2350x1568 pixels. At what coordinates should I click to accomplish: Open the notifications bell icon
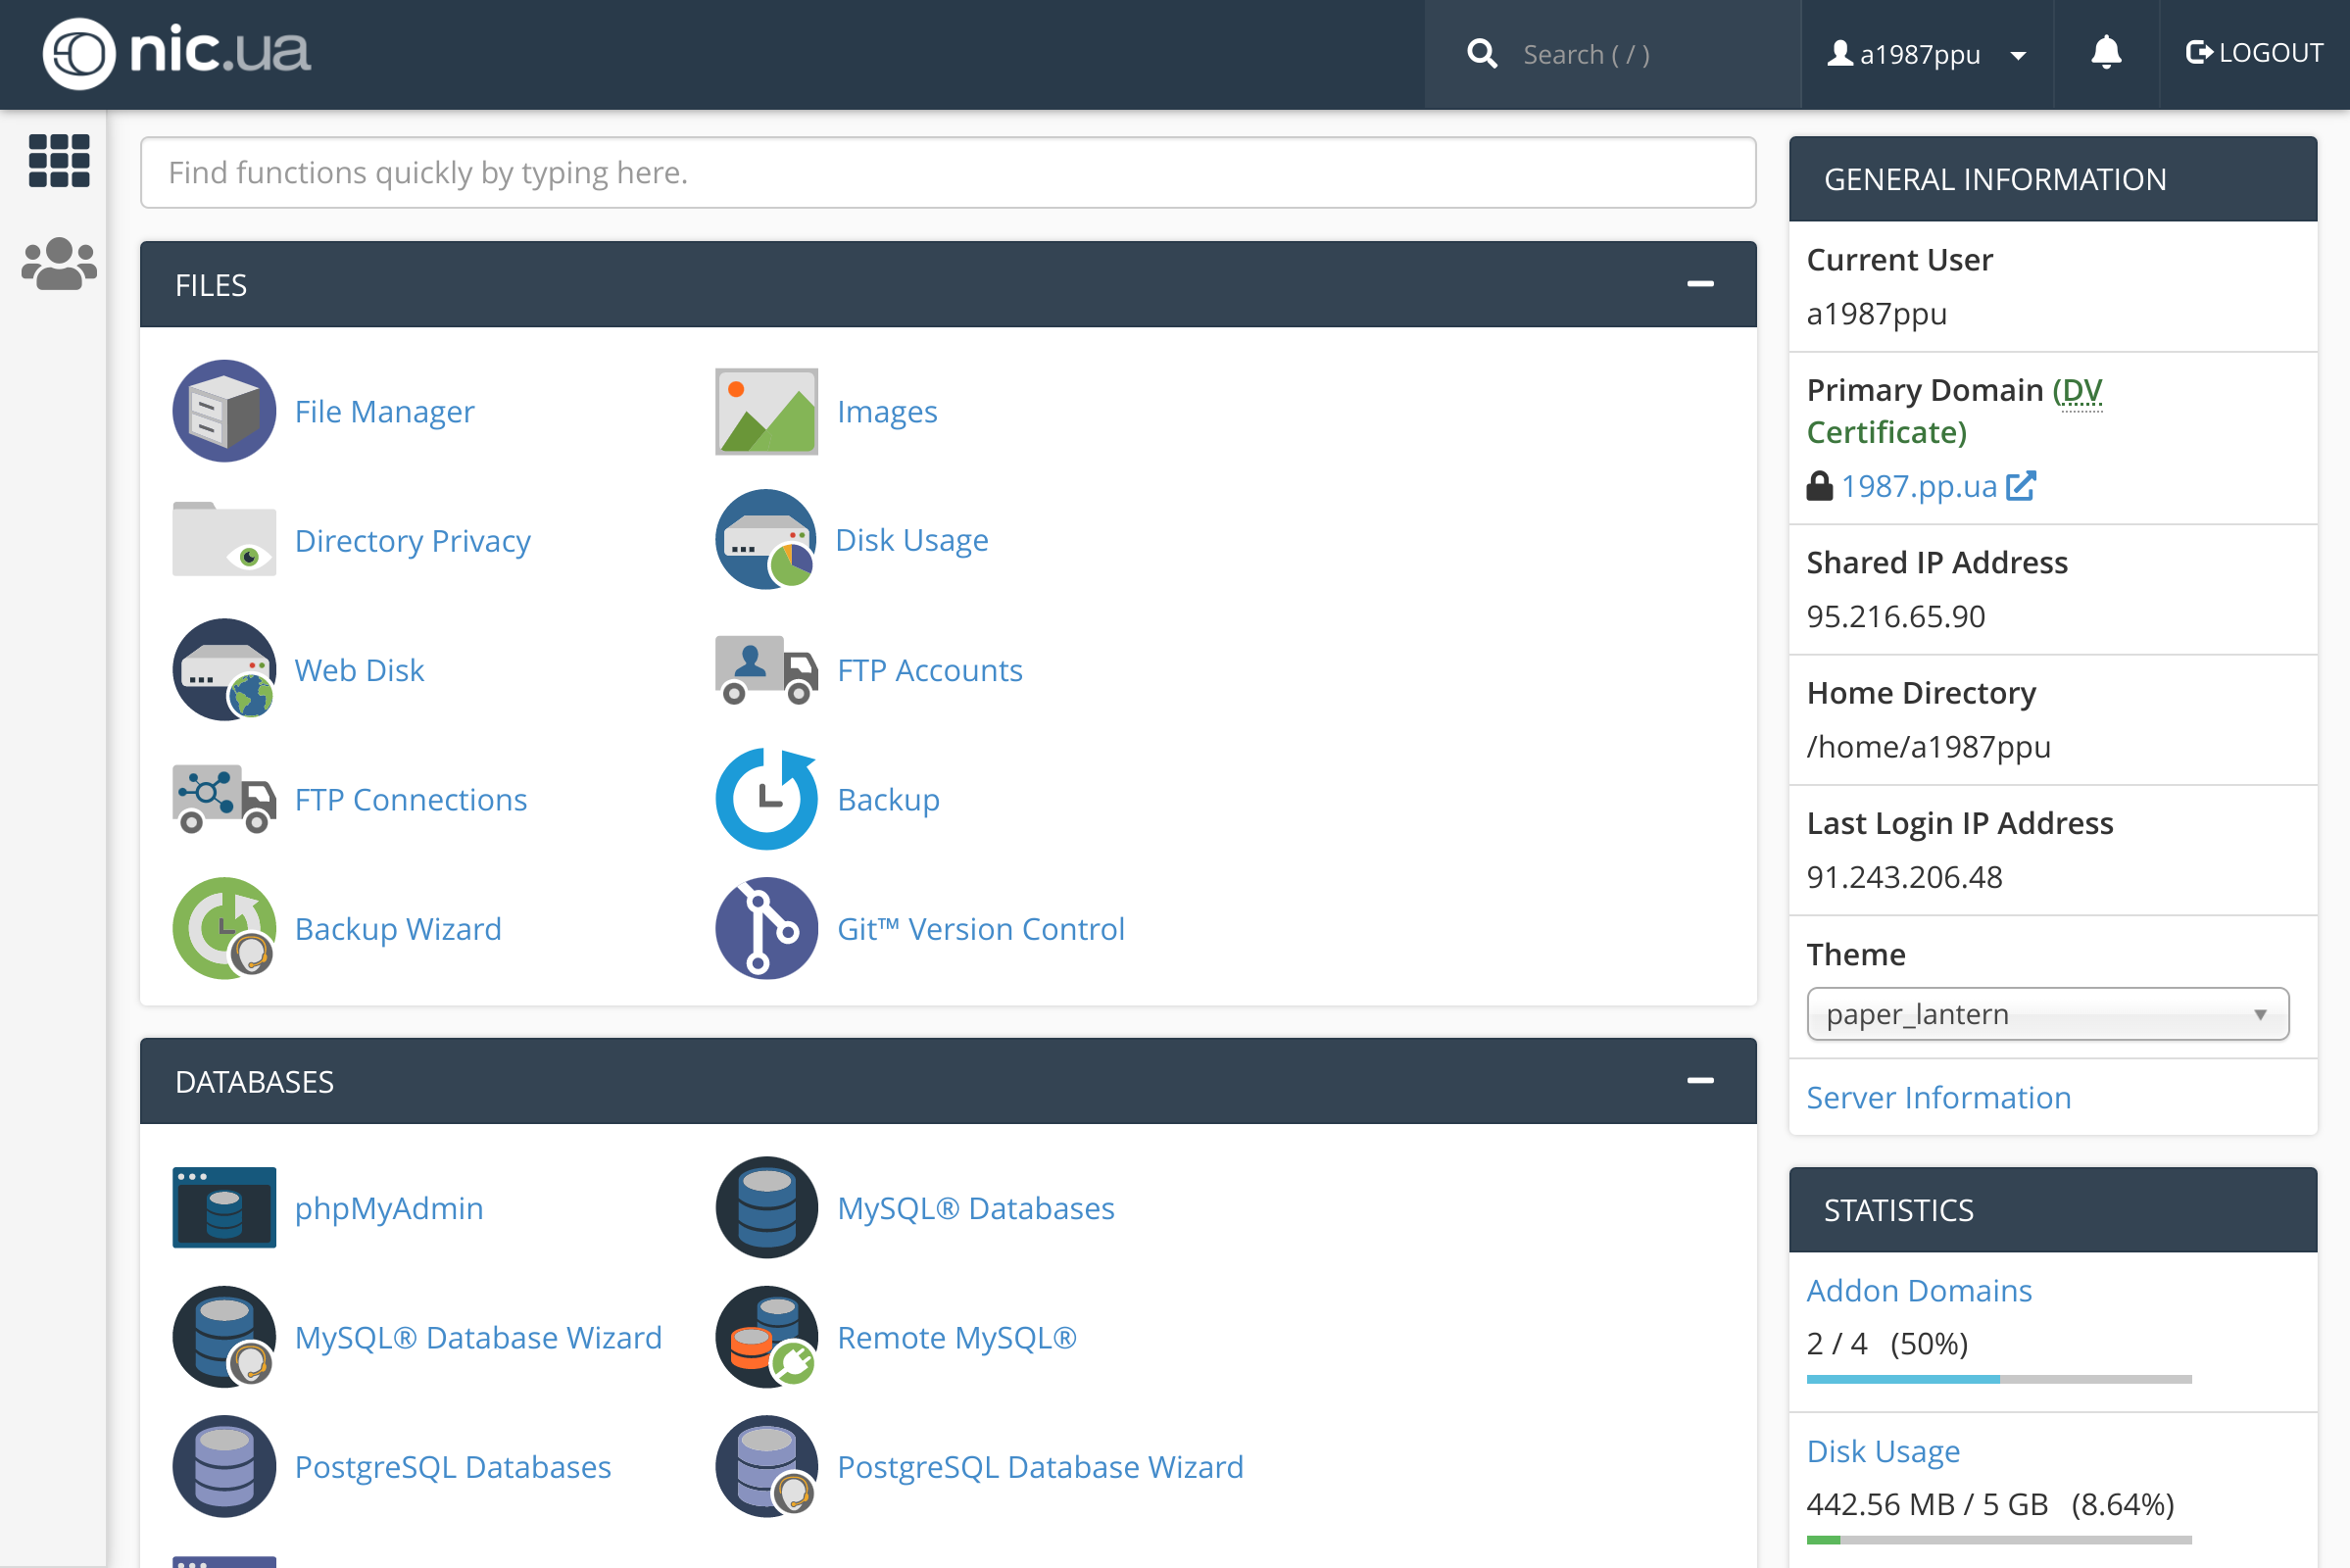tap(2106, 53)
